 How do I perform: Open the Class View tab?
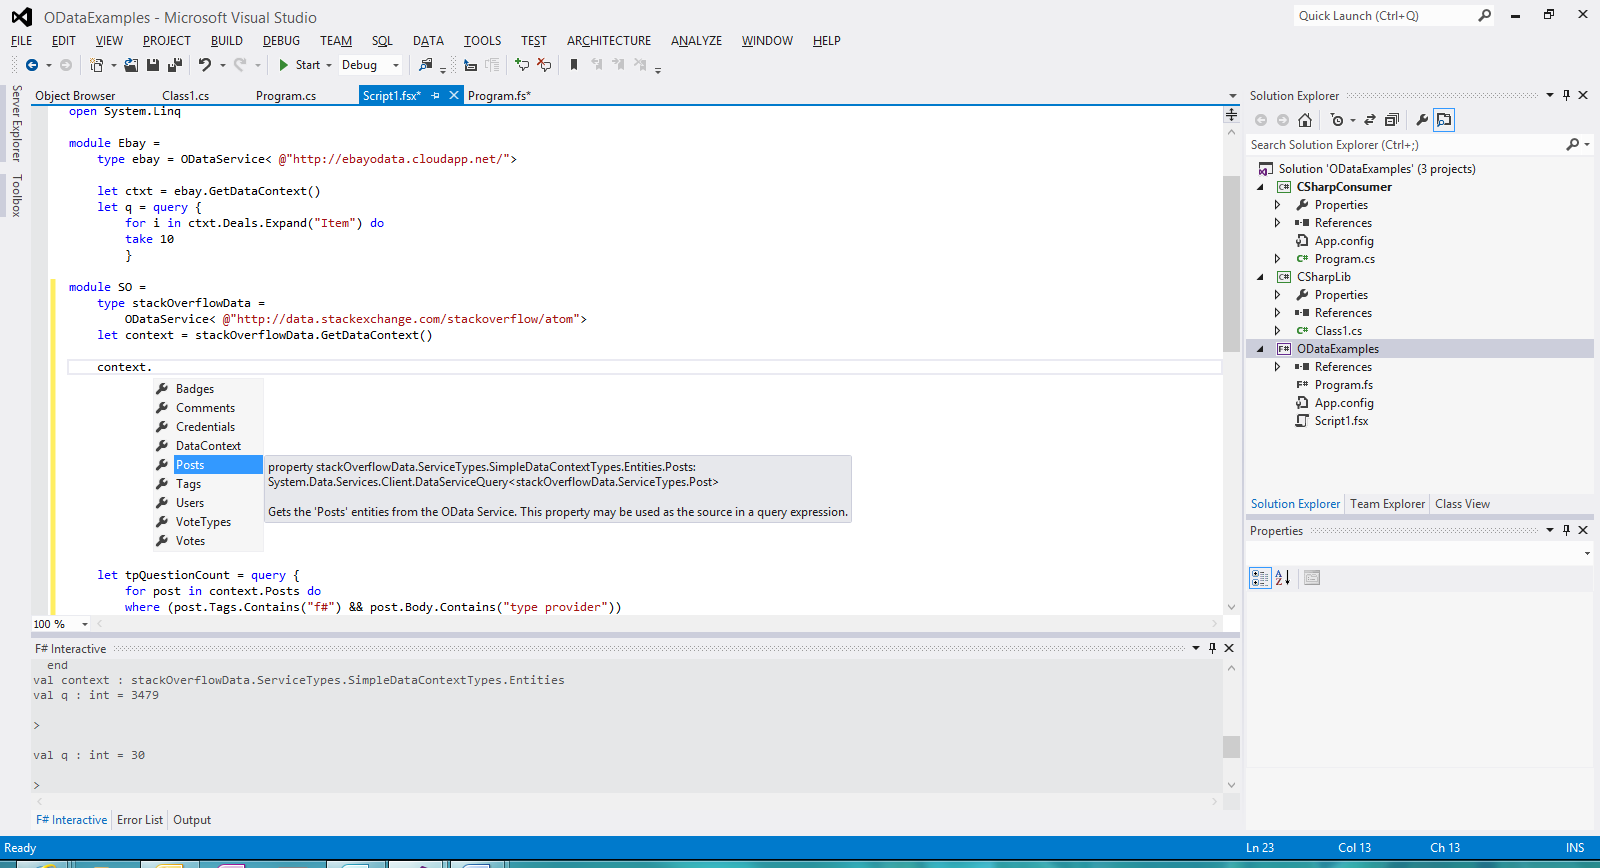click(x=1462, y=504)
